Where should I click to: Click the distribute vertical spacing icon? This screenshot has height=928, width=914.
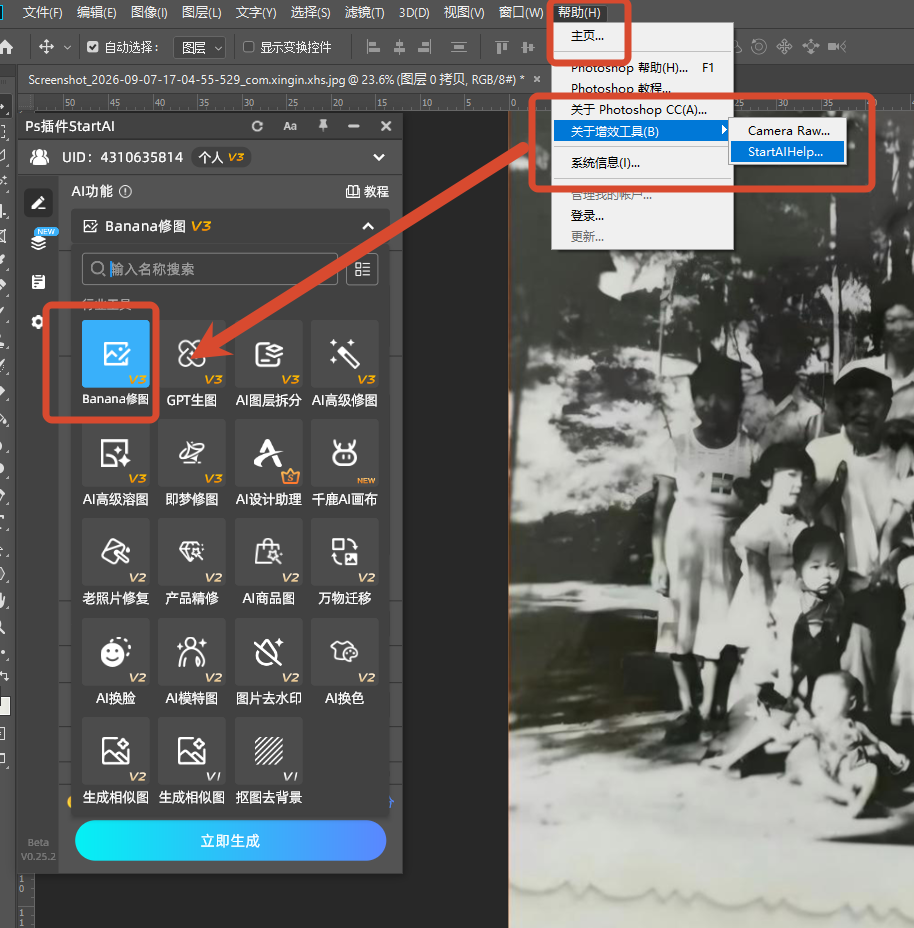click(x=459, y=47)
